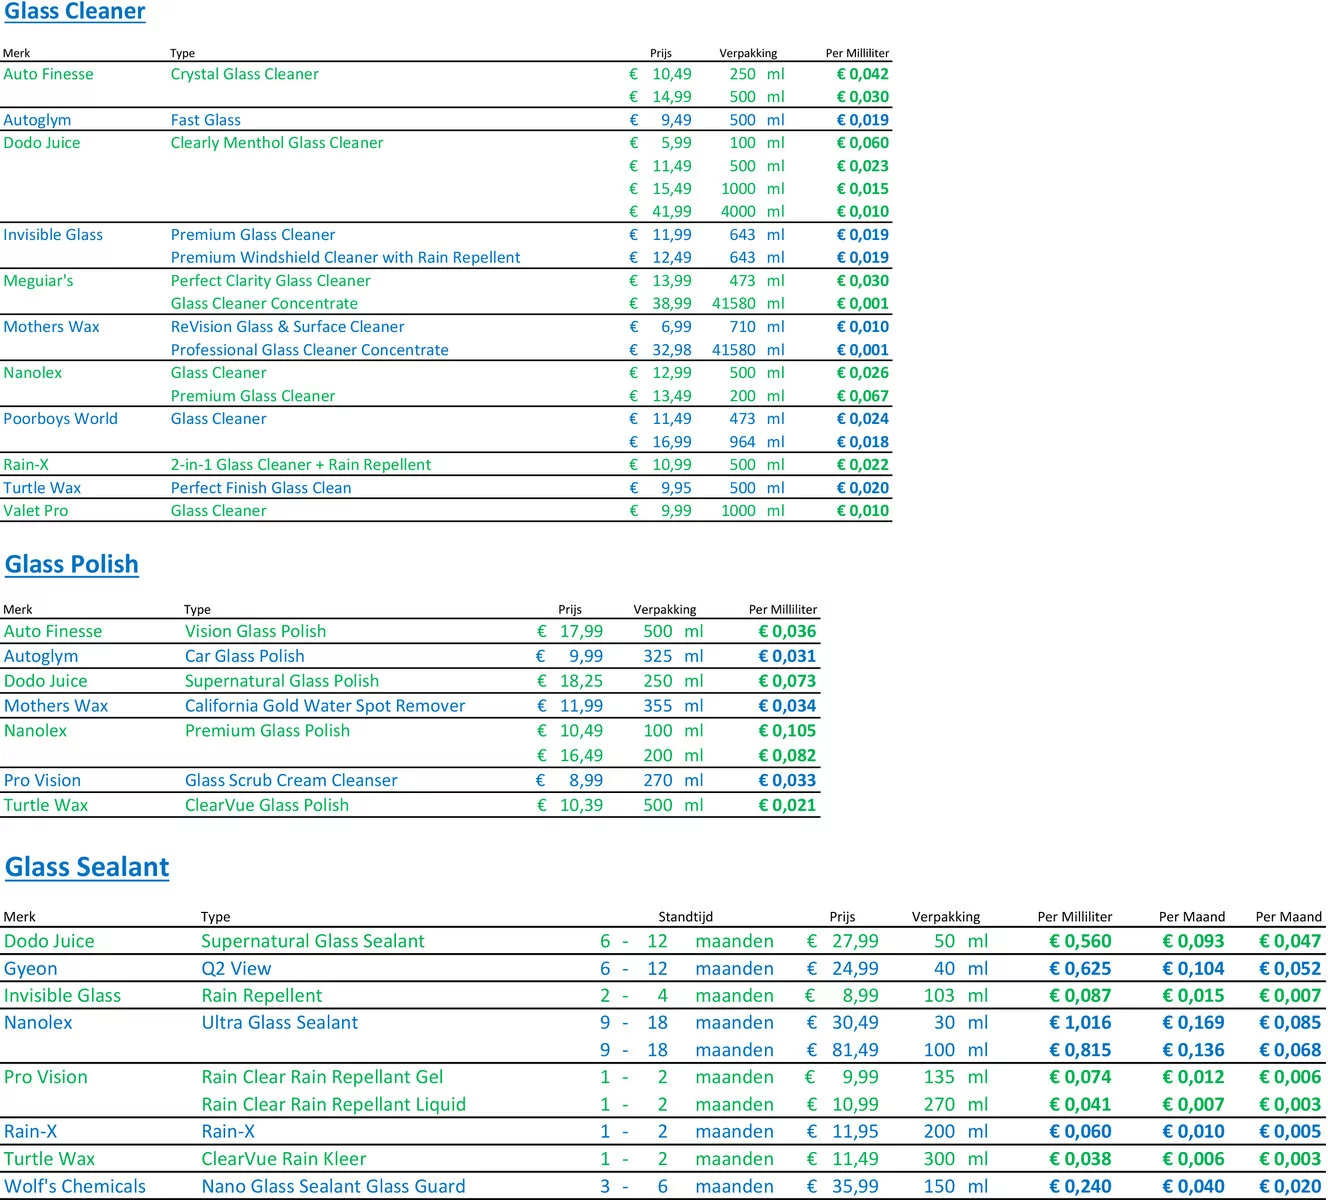Select Perfect Finish Glass Clean cell

point(261,488)
